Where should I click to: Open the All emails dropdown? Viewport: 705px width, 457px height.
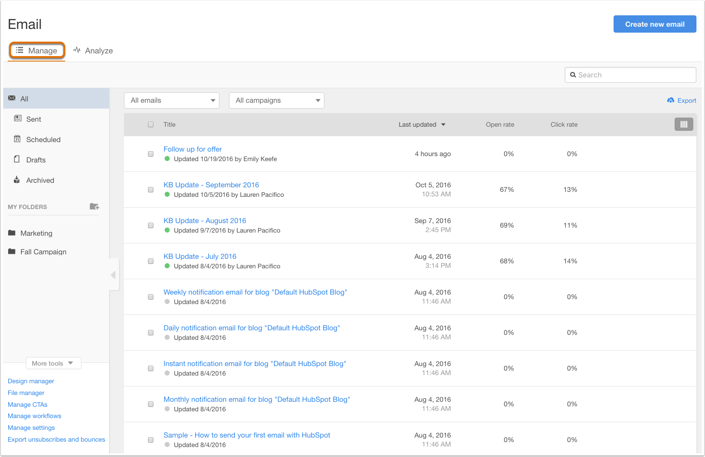coord(172,100)
